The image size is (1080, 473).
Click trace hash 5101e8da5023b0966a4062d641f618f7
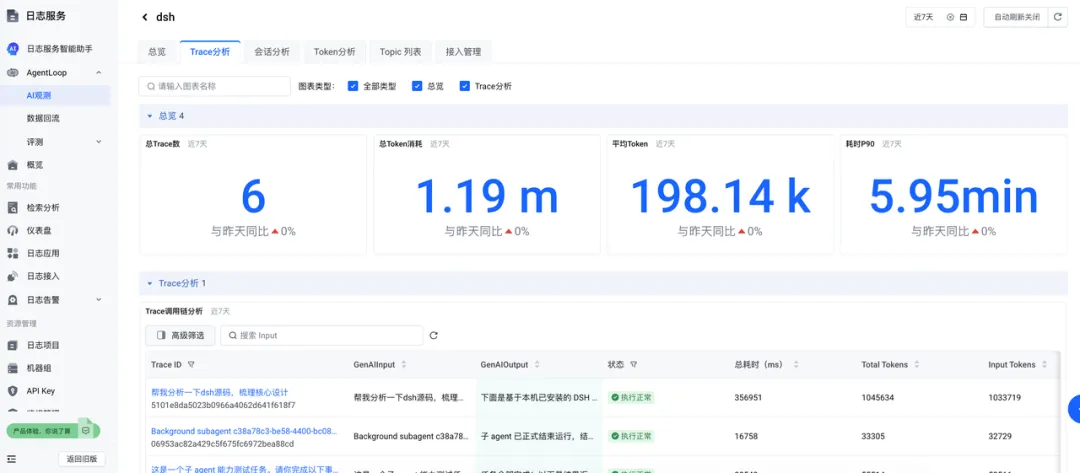point(223,404)
